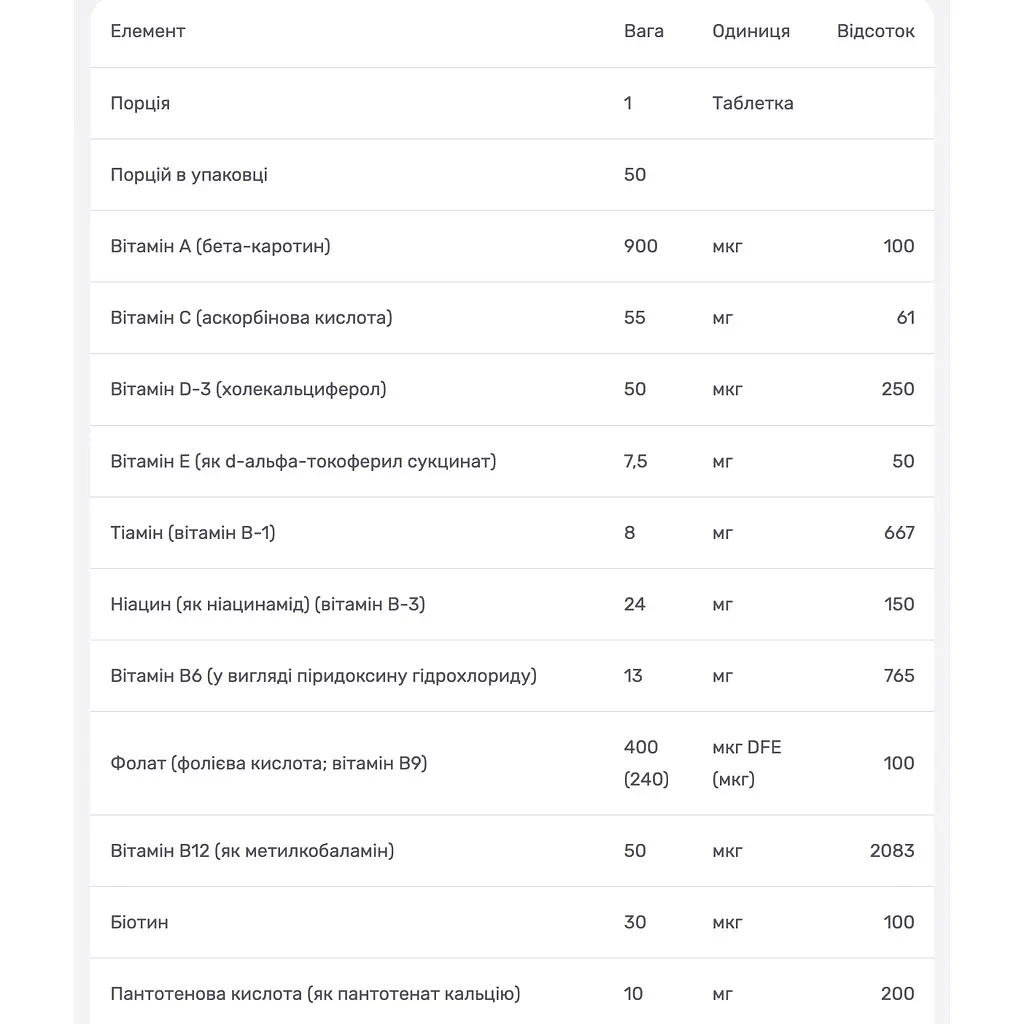The image size is (1024, 1024).
Task: Select the Порцій в упаковці row
Action: (512, 175)
